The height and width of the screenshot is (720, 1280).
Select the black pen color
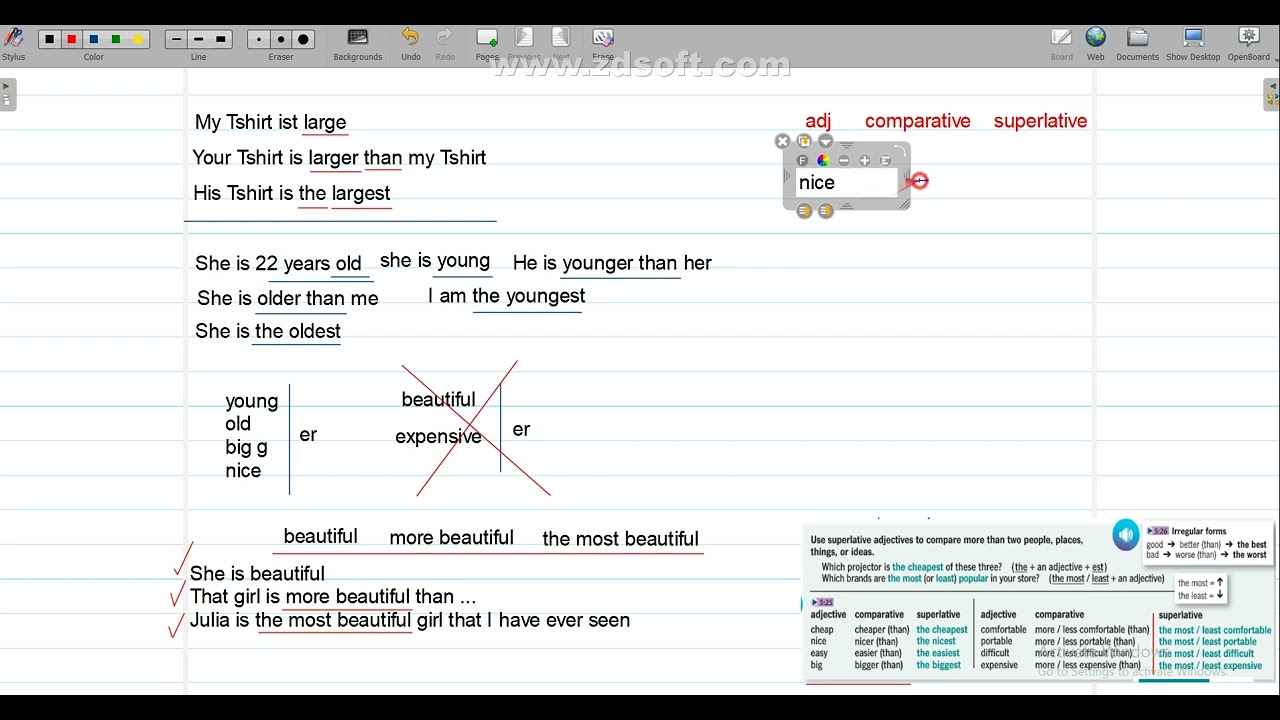click(x=49, y=39)
